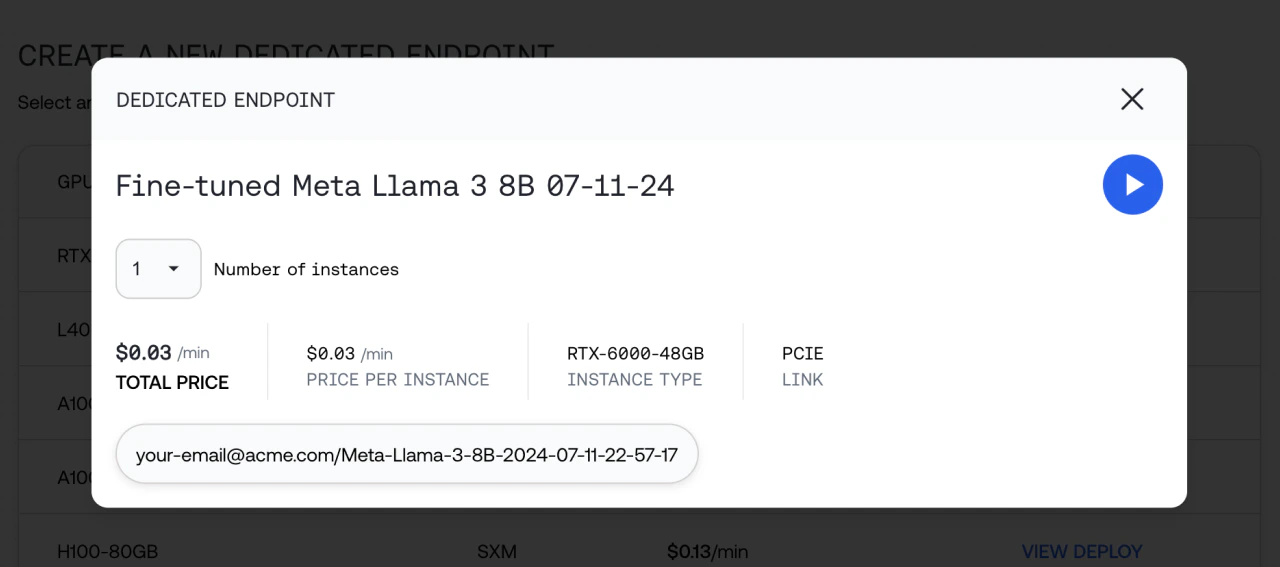Screen dimensions: 1280x567
Task: Click the Number of instances label
Action: 306,269
